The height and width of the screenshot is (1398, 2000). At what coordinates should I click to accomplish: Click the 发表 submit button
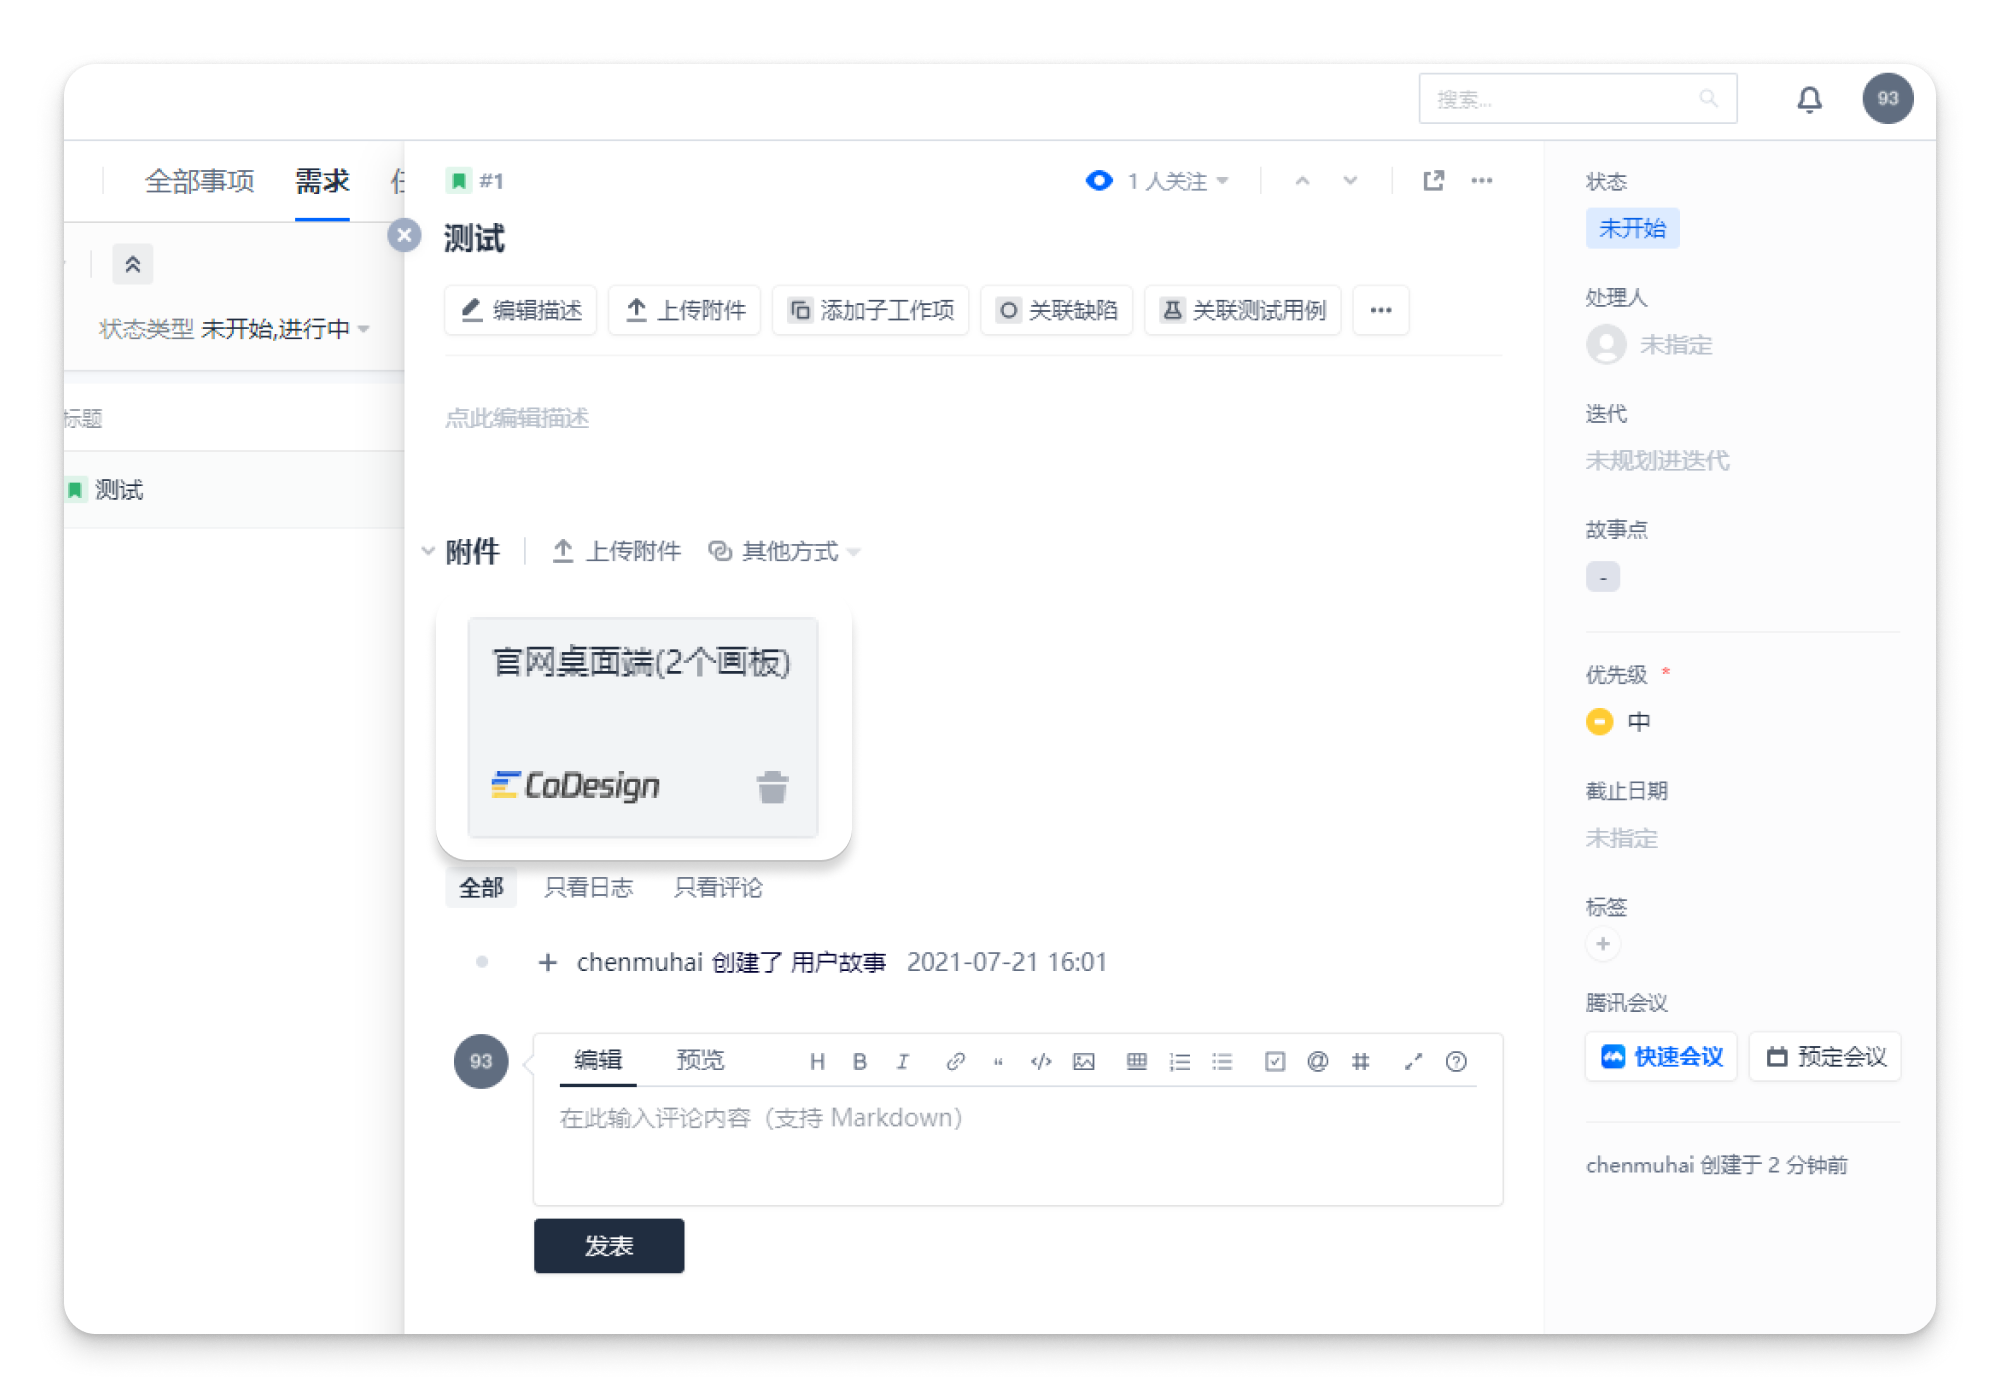click(x=608, y=1245)
